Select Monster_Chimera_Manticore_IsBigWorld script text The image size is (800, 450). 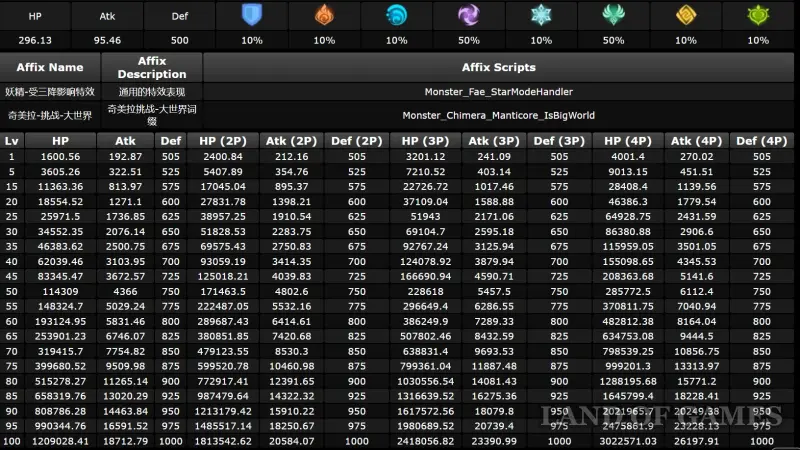(x=498, y=115)
